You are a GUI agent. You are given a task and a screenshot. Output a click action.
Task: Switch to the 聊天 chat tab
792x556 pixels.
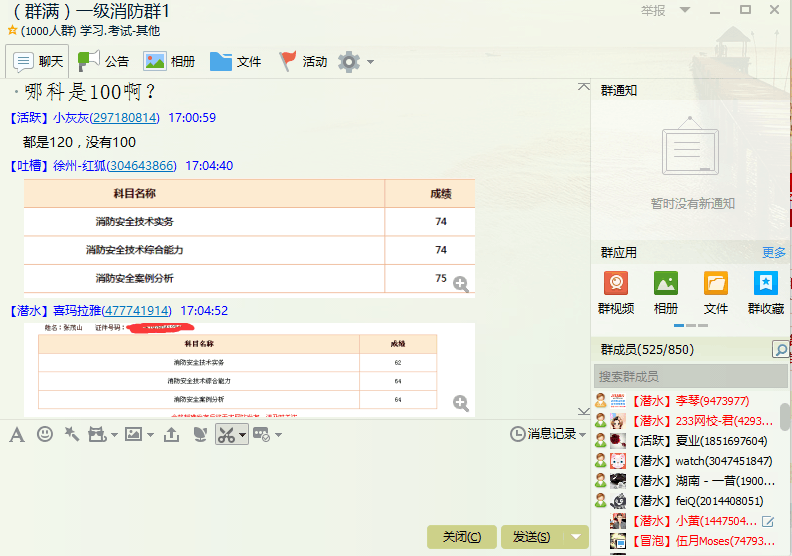(37, 61)
